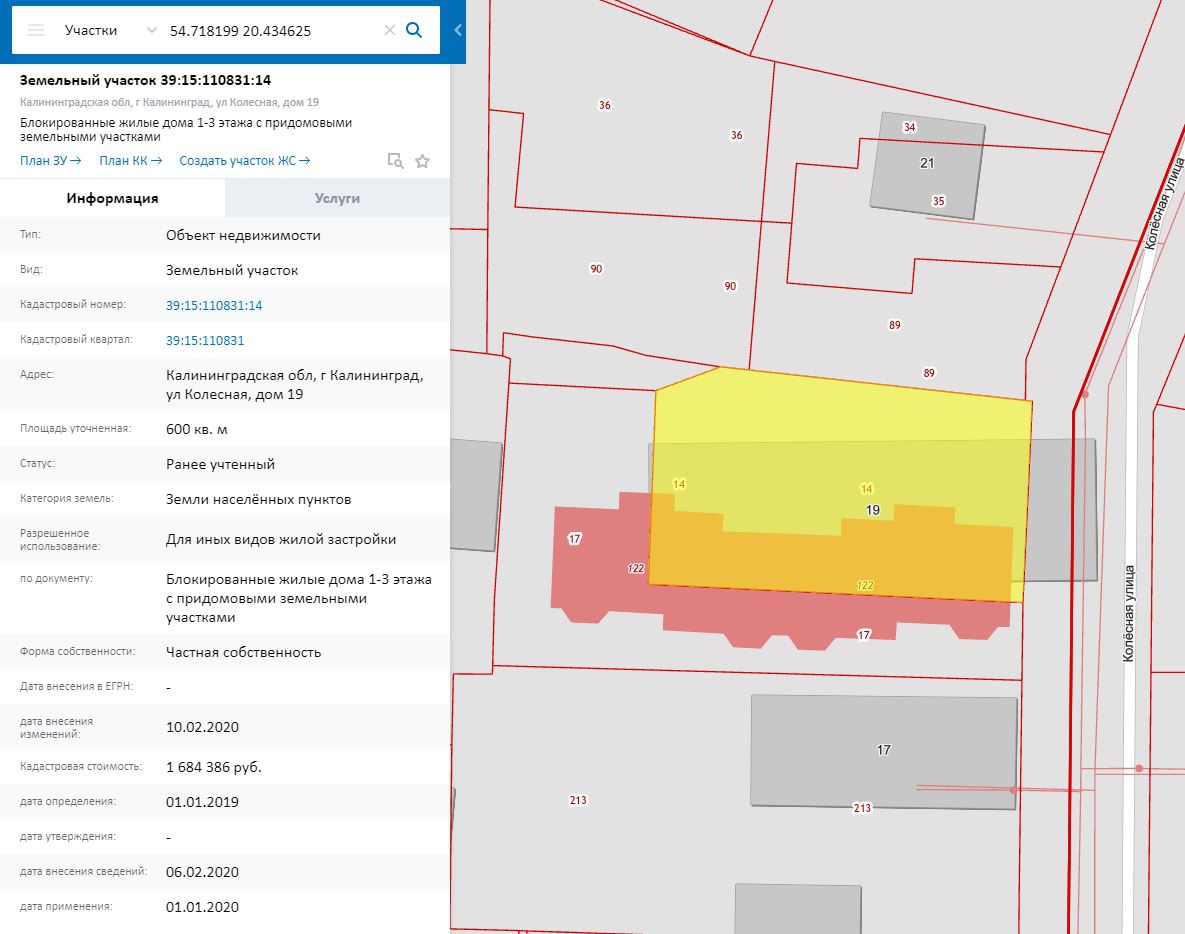The image size is (1185, 934).
Task: Open the План КК link
Action: [x=130, y=160]
